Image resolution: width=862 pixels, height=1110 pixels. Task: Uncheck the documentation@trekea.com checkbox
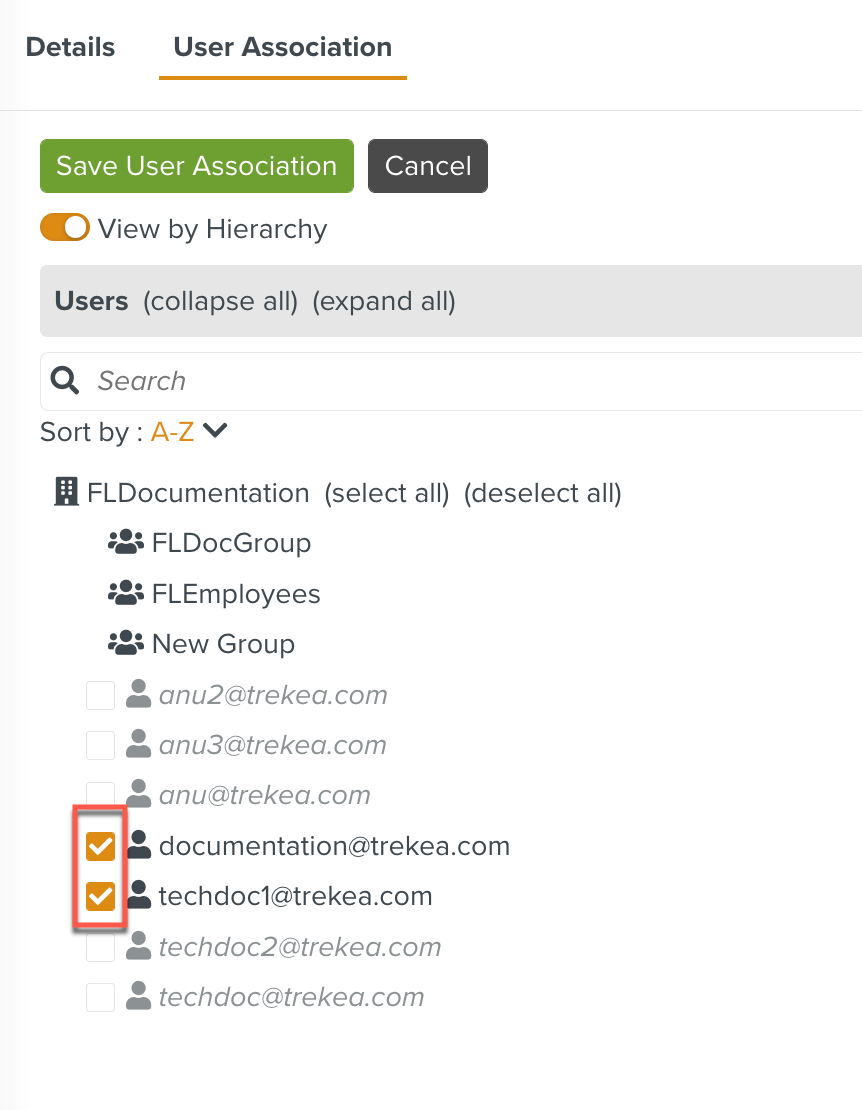pos(100,847)
